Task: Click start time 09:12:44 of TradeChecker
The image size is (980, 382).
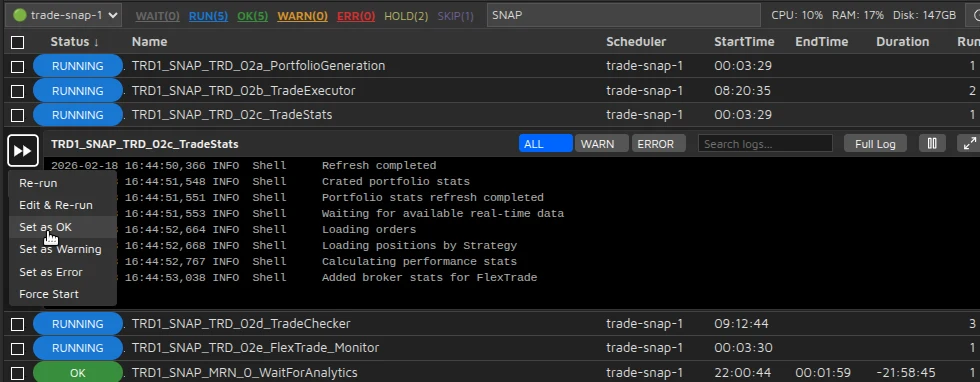Action: pyautogui.click(x=742, y=324)
